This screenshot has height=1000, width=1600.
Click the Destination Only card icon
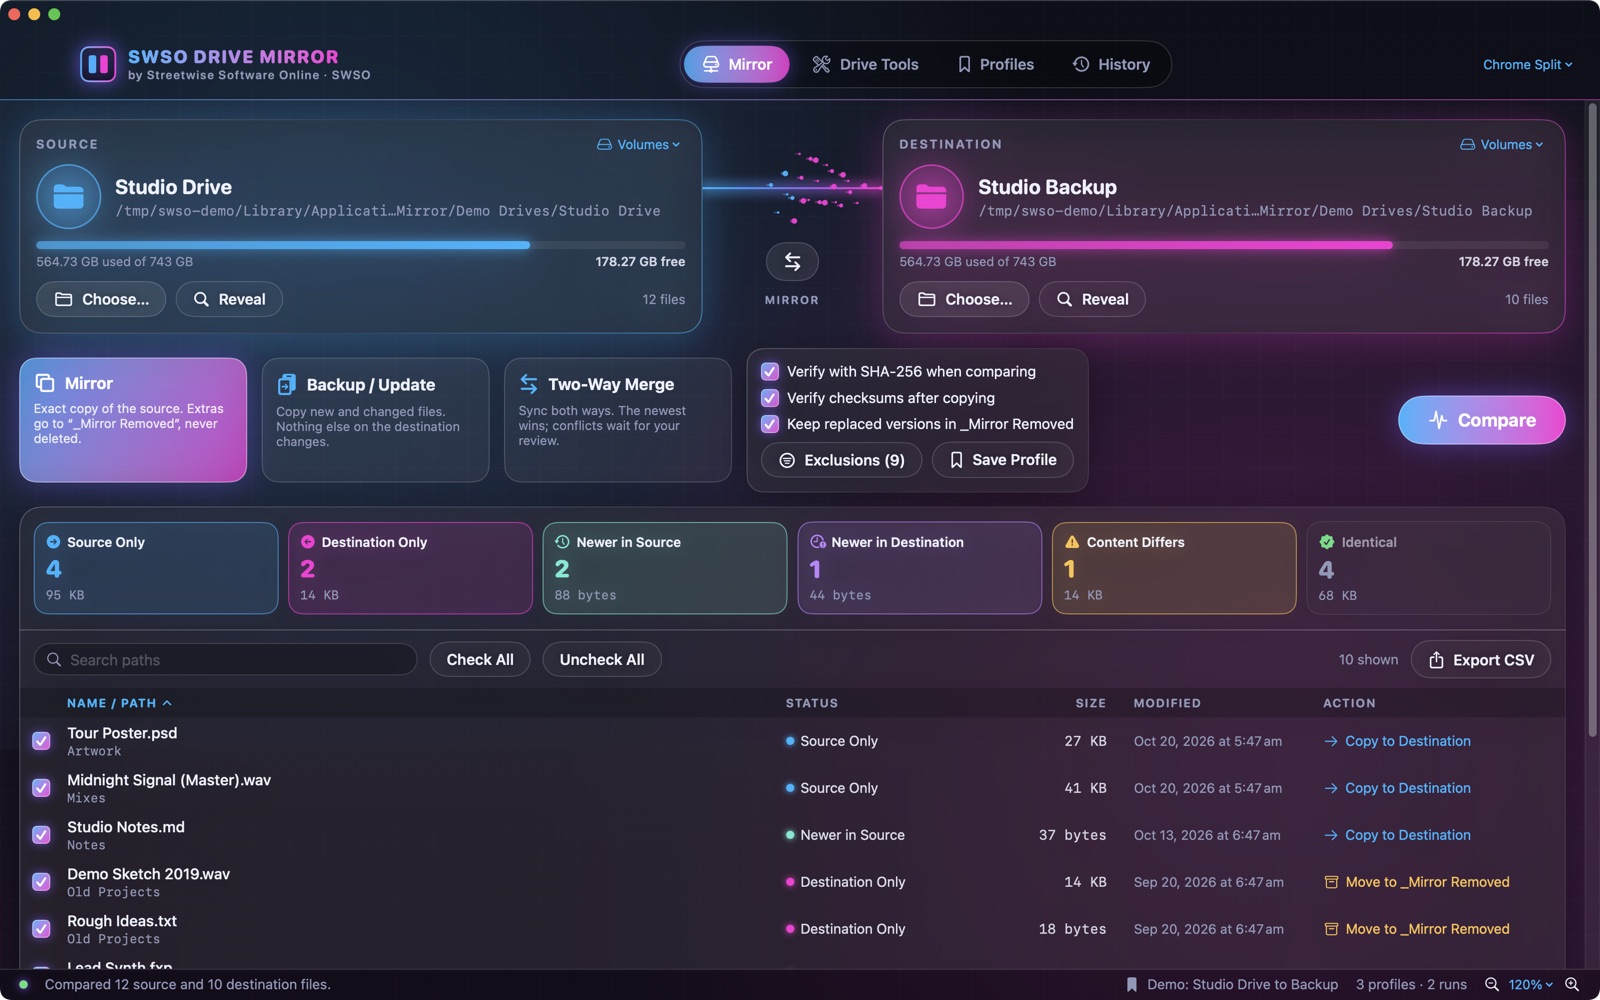(x=308, y=542)
